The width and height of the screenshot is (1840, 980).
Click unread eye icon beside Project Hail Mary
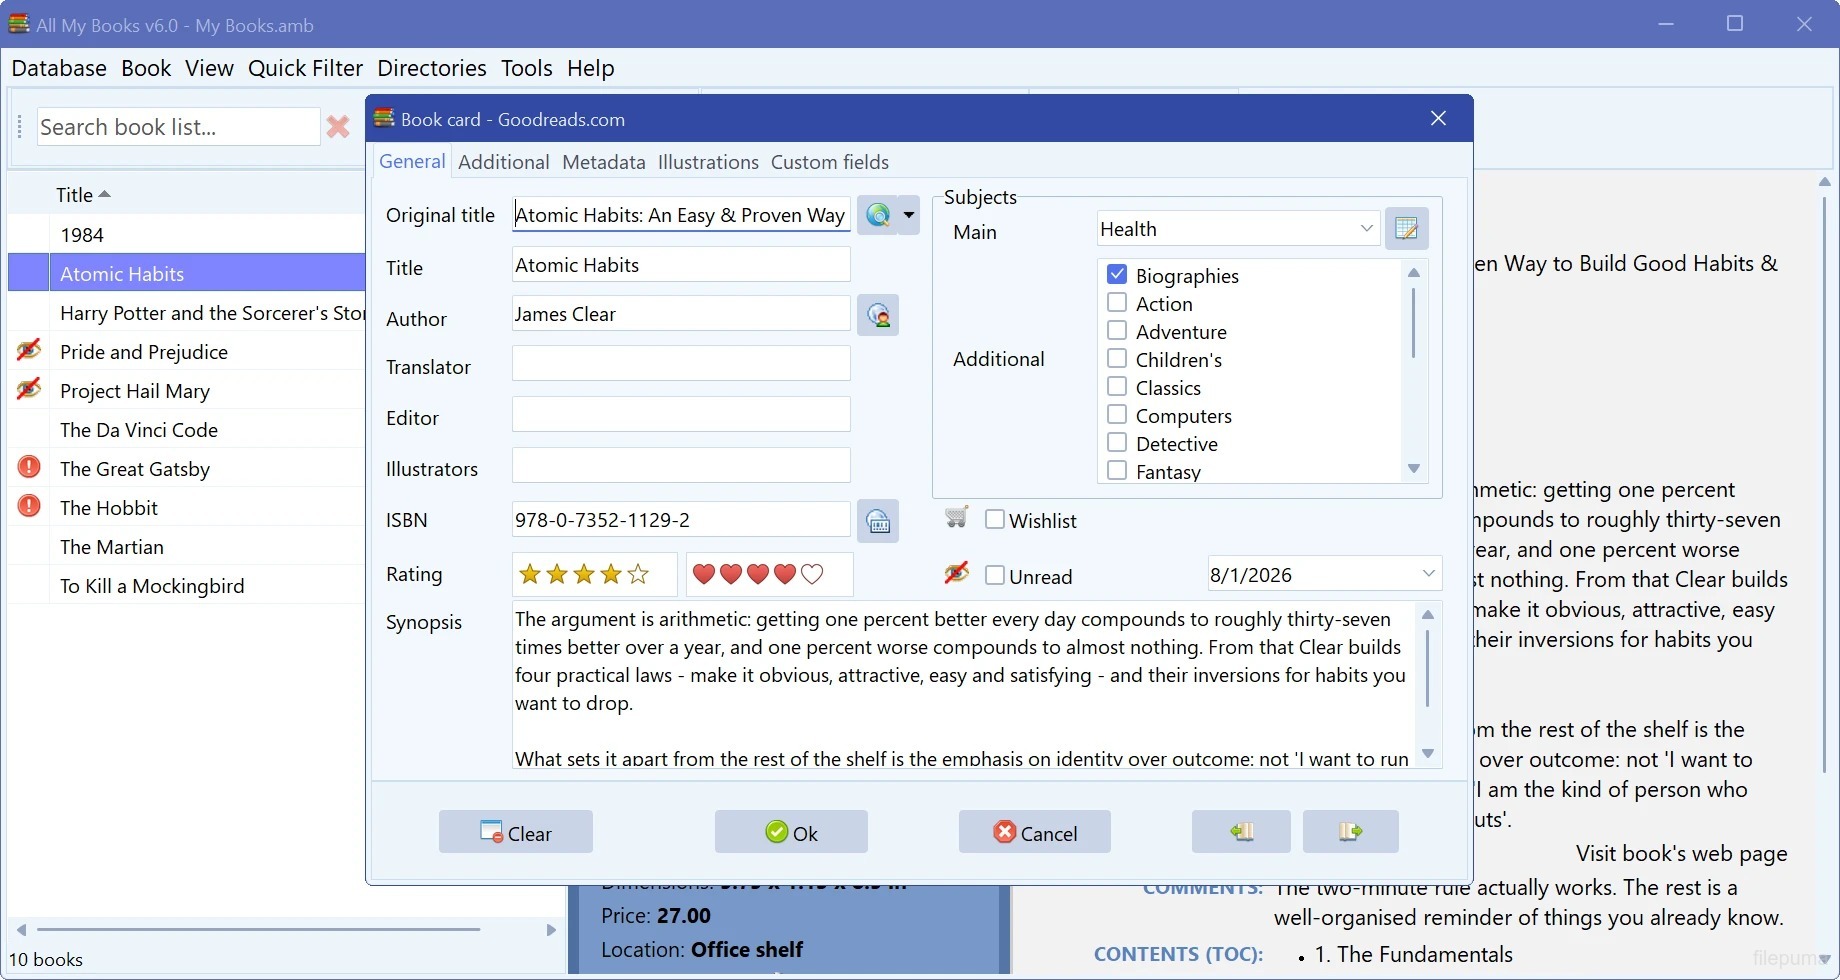click(29, 389)
